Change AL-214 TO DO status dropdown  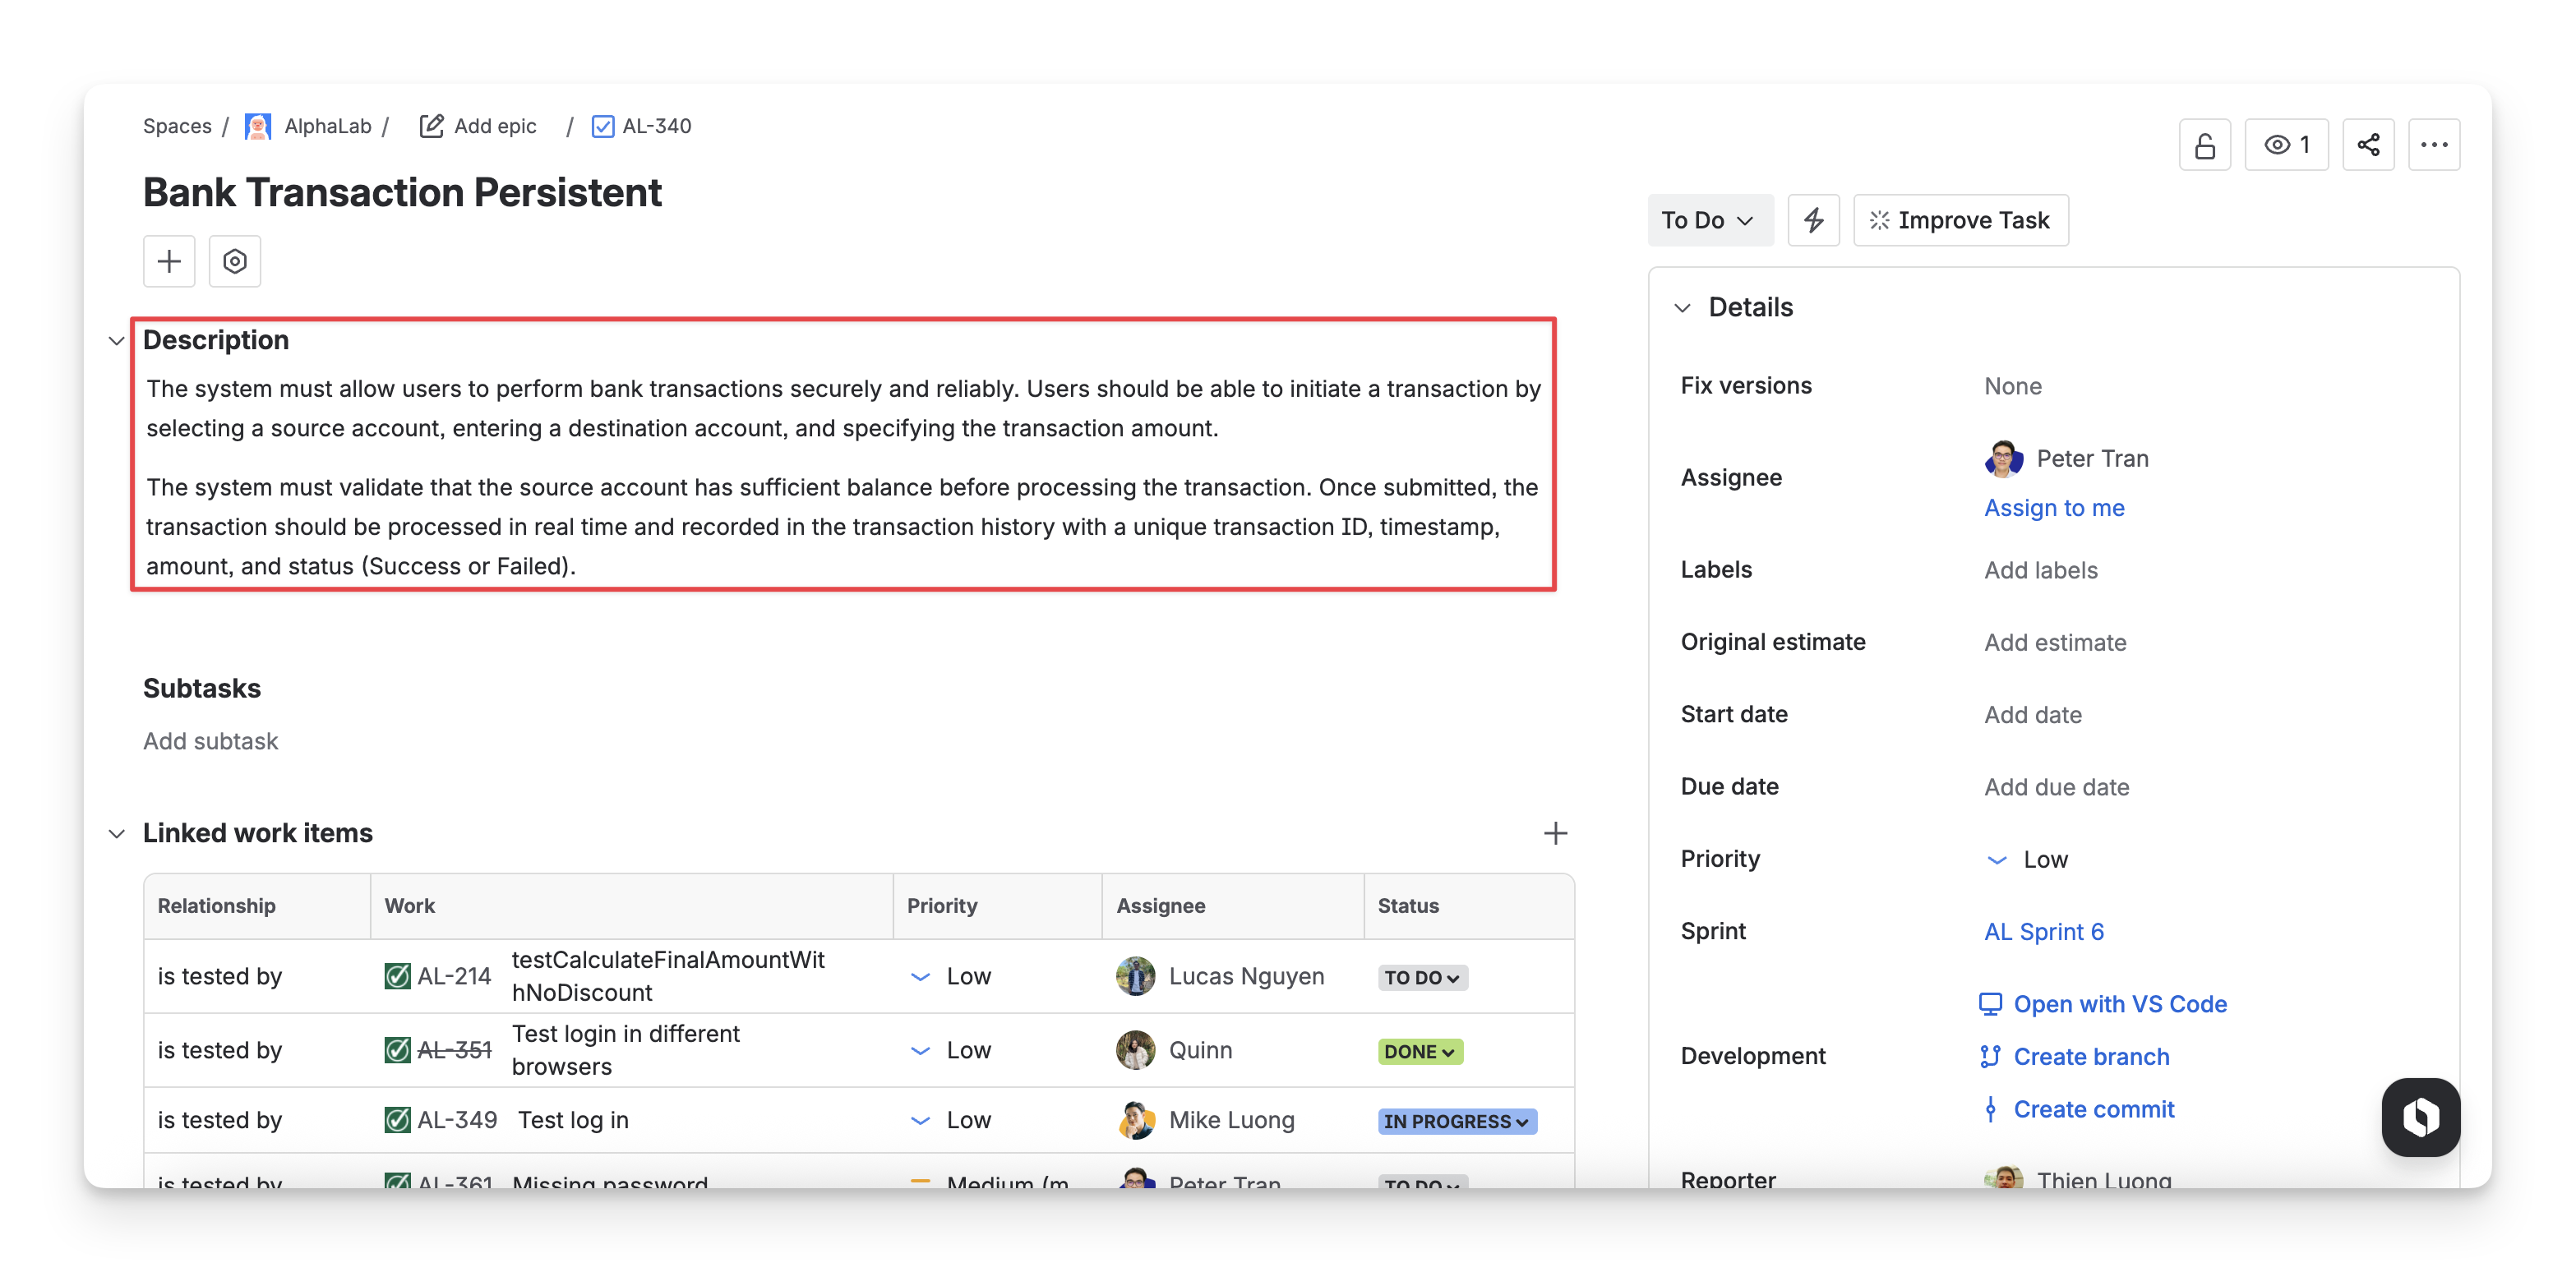[1421, 977]
